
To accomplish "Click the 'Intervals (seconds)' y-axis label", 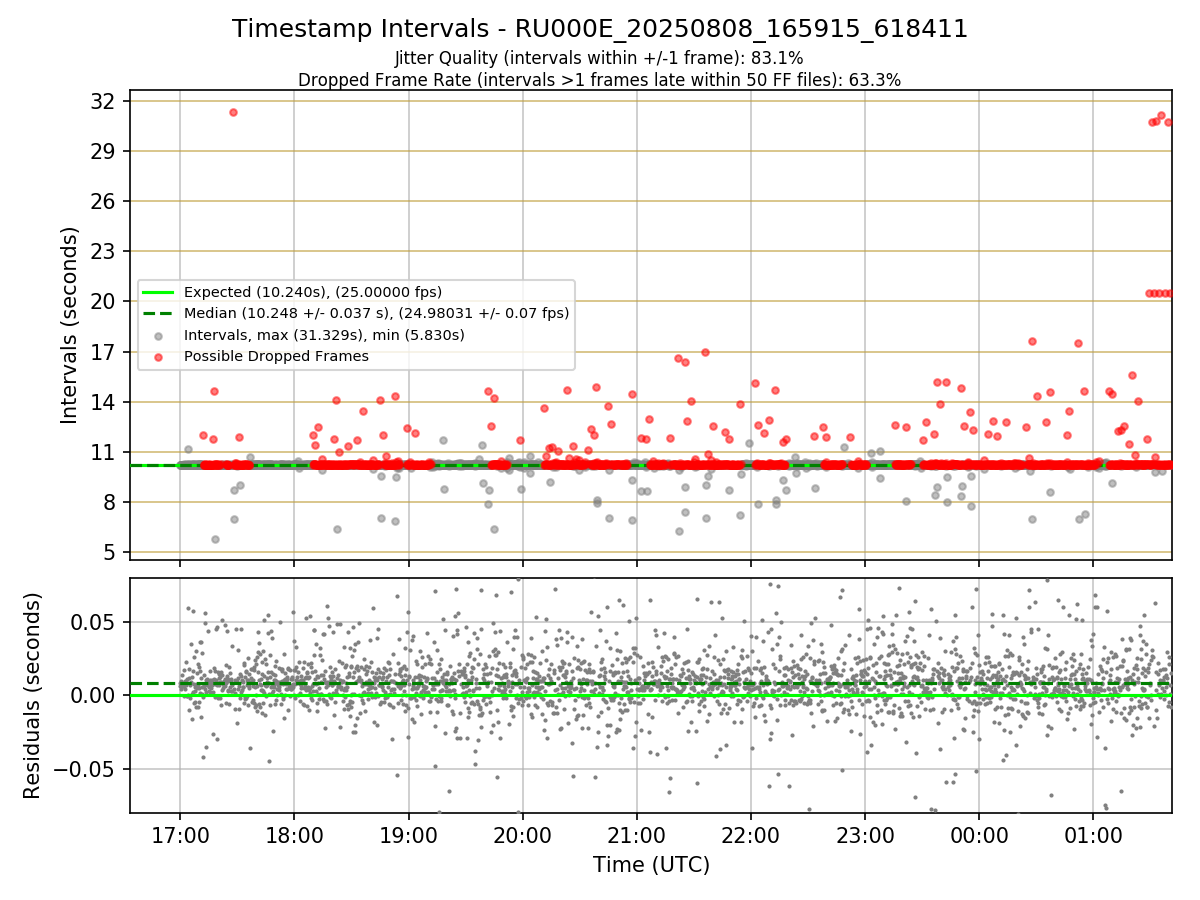I will (69, 325).
